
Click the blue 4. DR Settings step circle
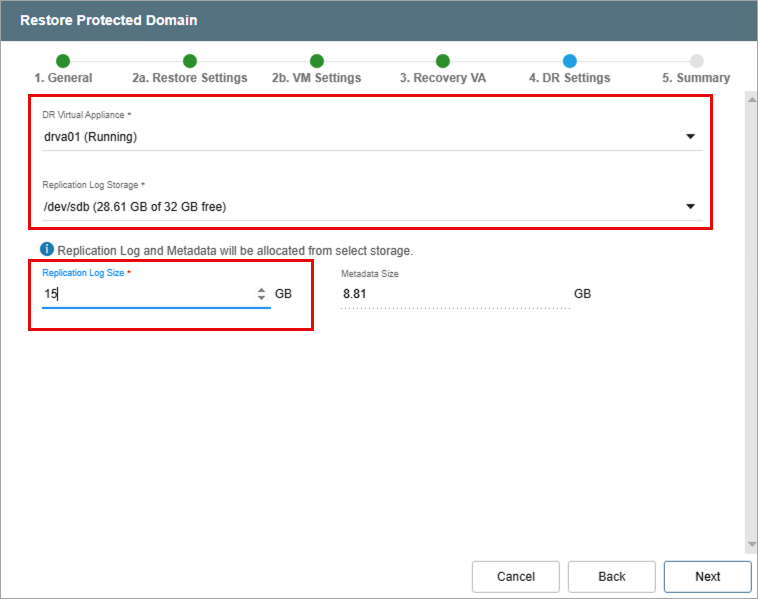(x=569, y=61)
